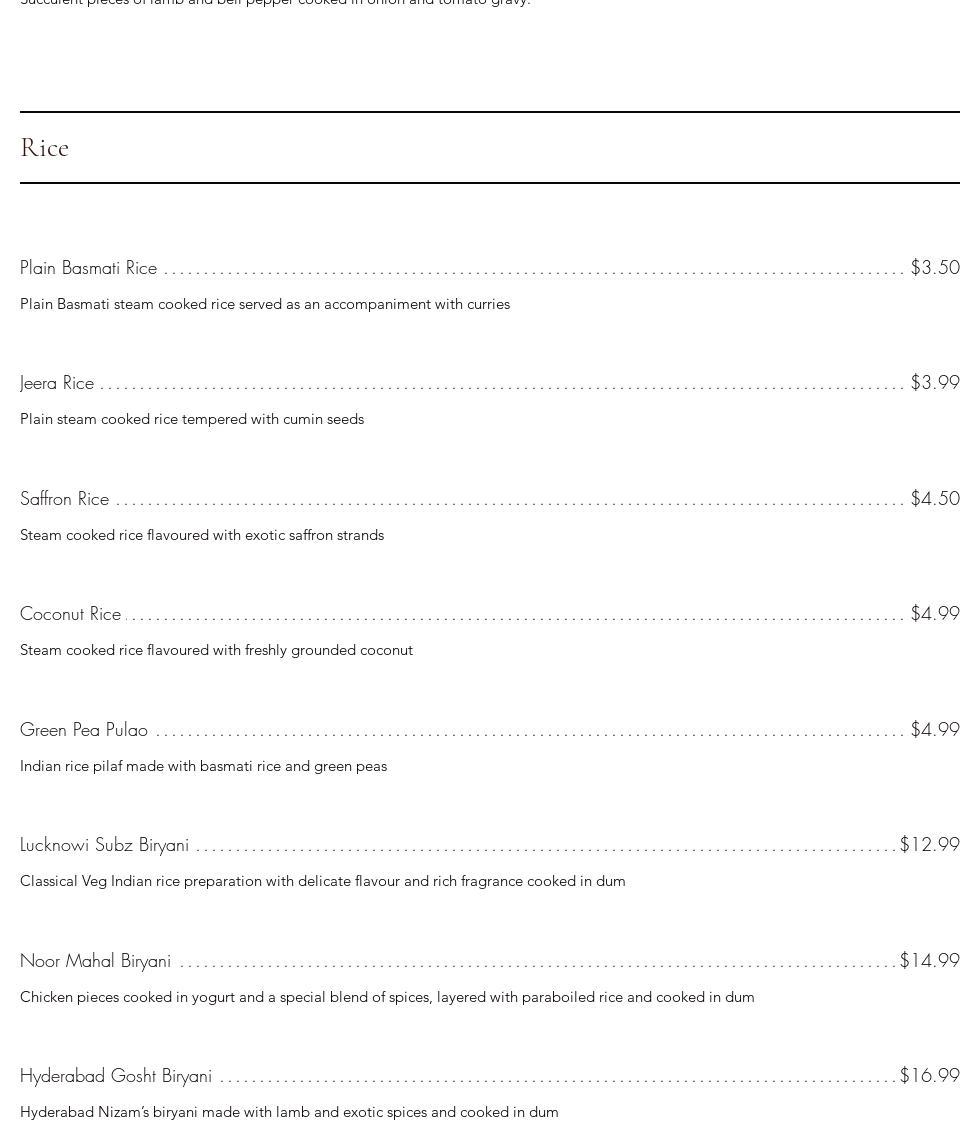Click the $12.99 price for Lucknowi Subz Biryani

(x=929, y=845)
